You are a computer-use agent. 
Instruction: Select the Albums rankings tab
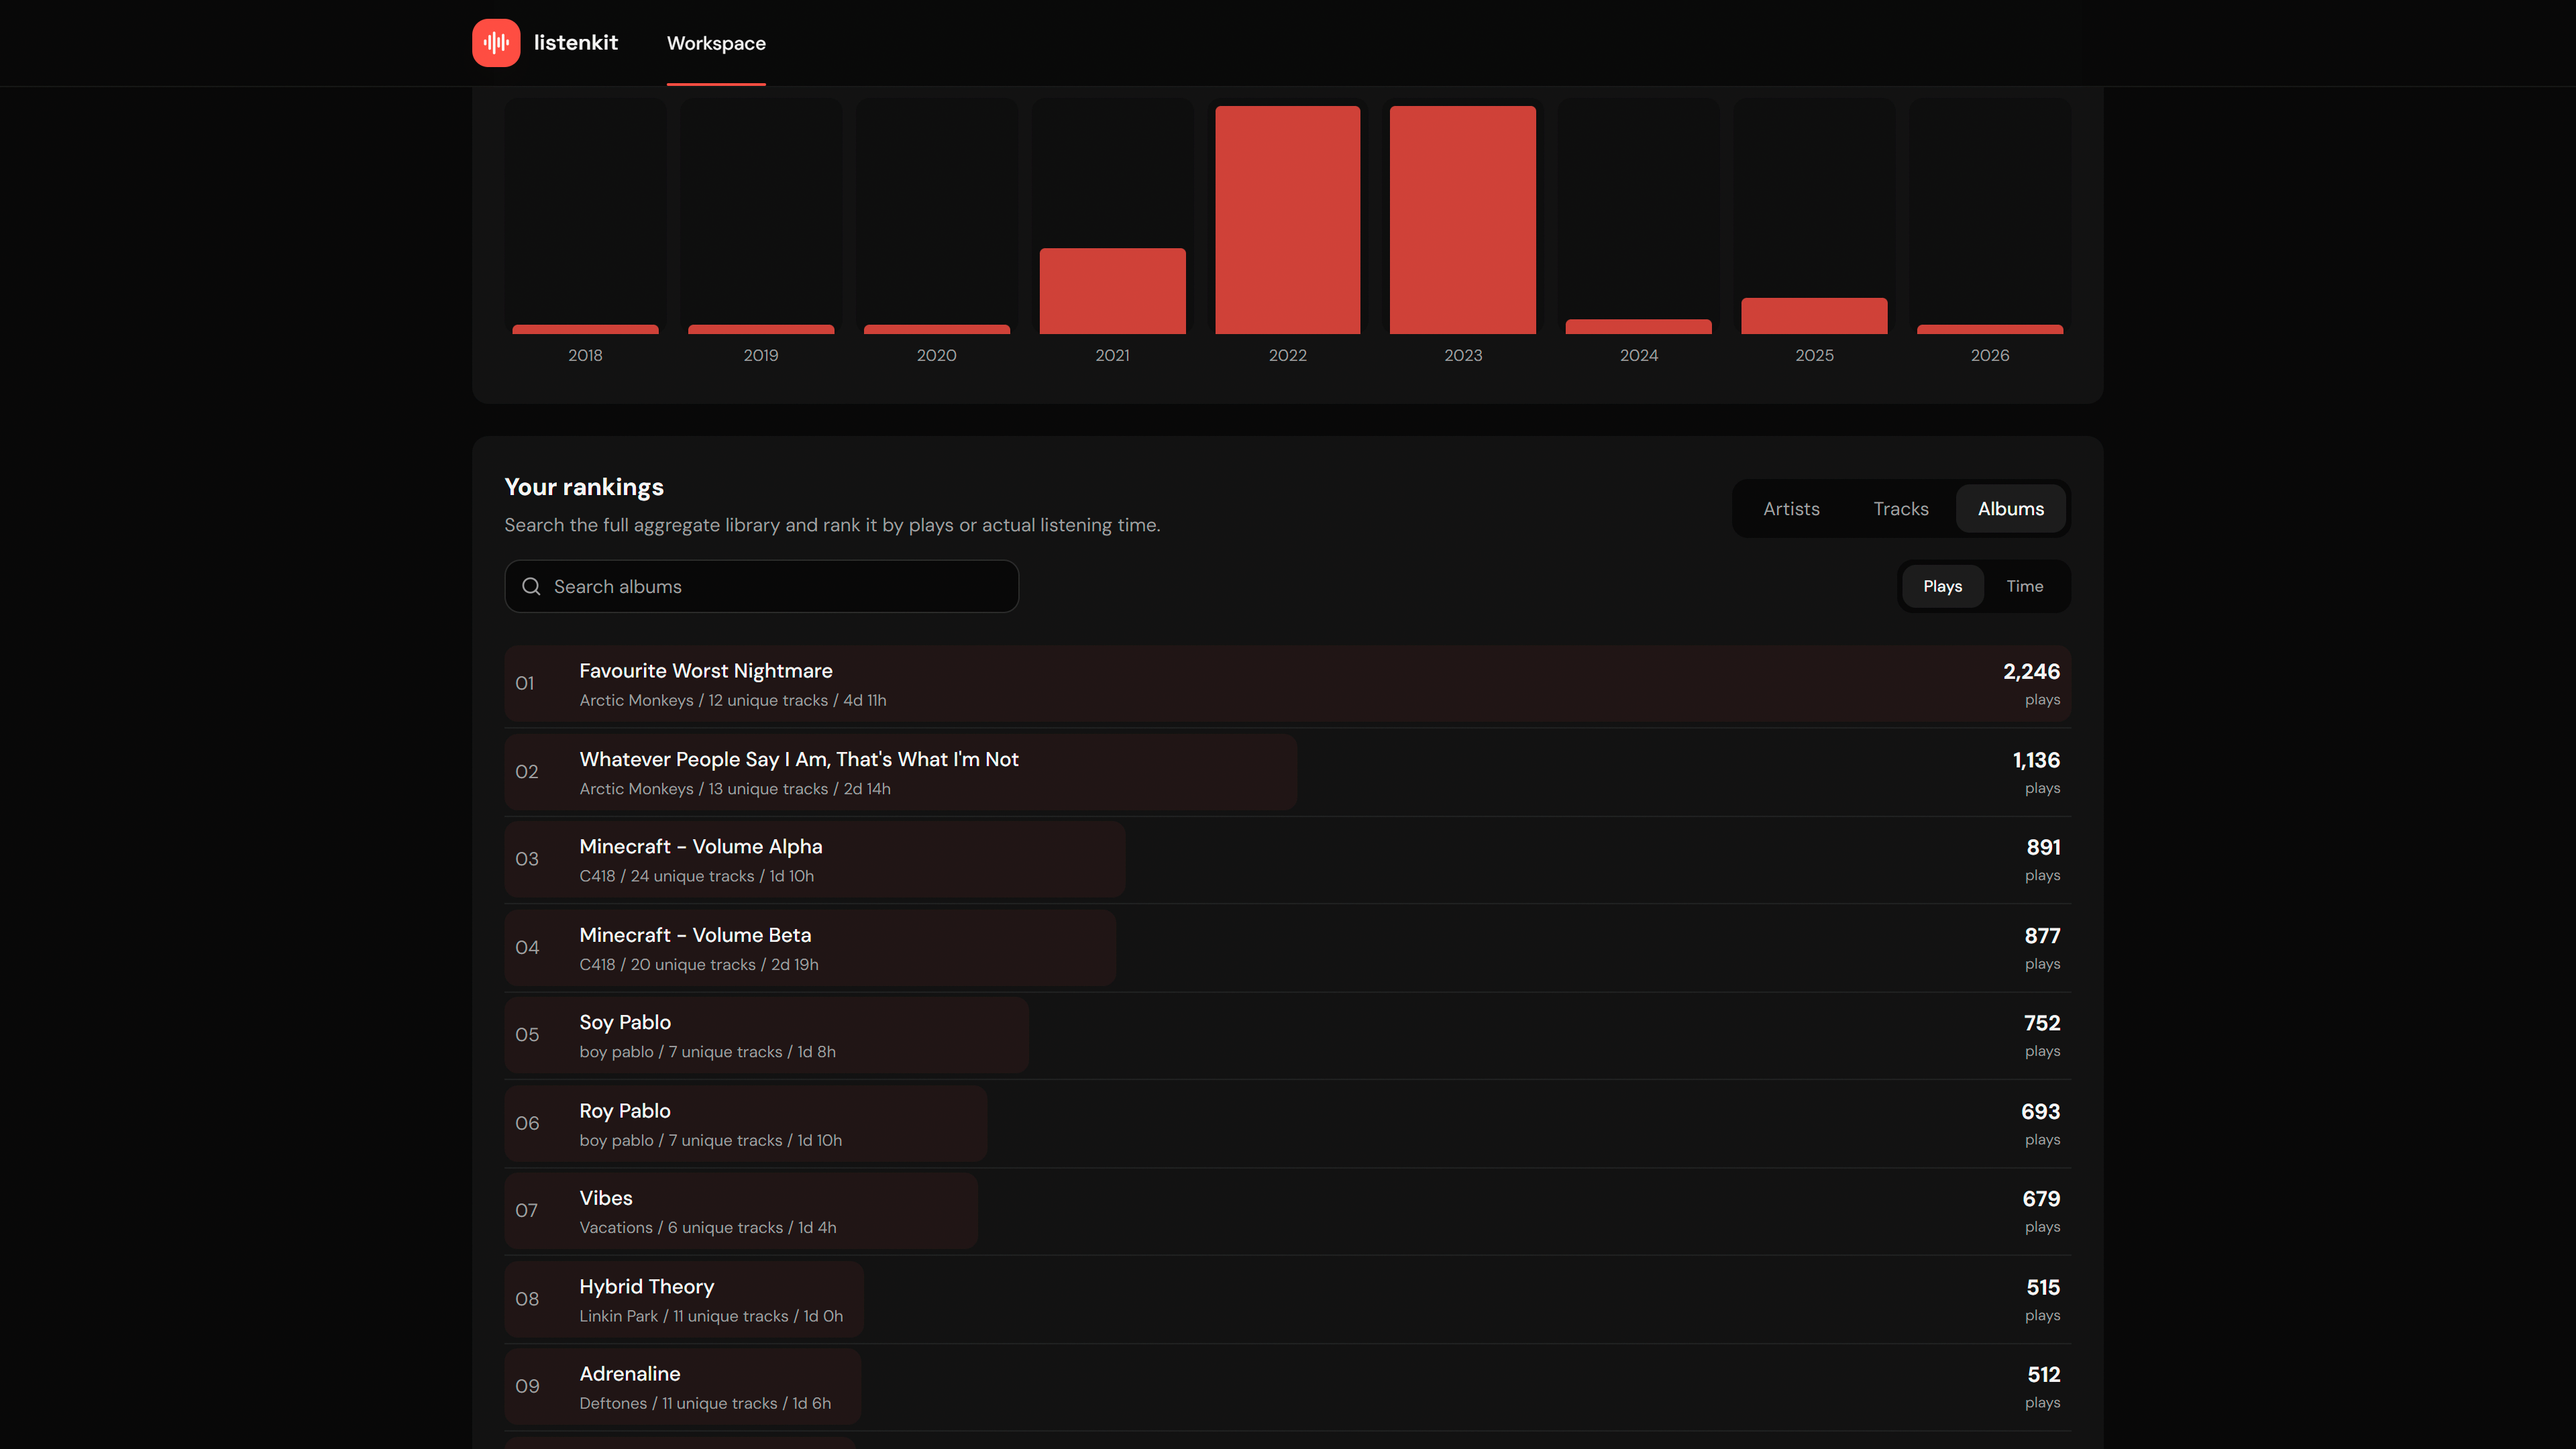[x=2010, y=509]
